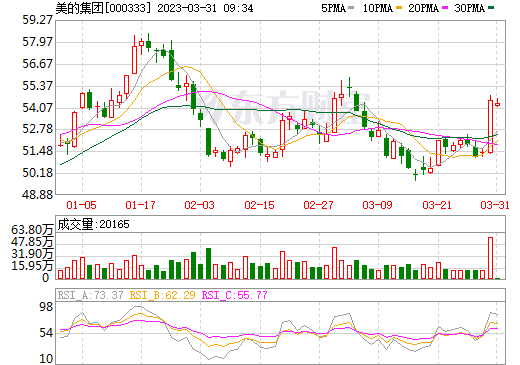This screenshot has width=520, height=365.
Task: Click the 成交量:20165 volume label
Action: click(93, 224)
